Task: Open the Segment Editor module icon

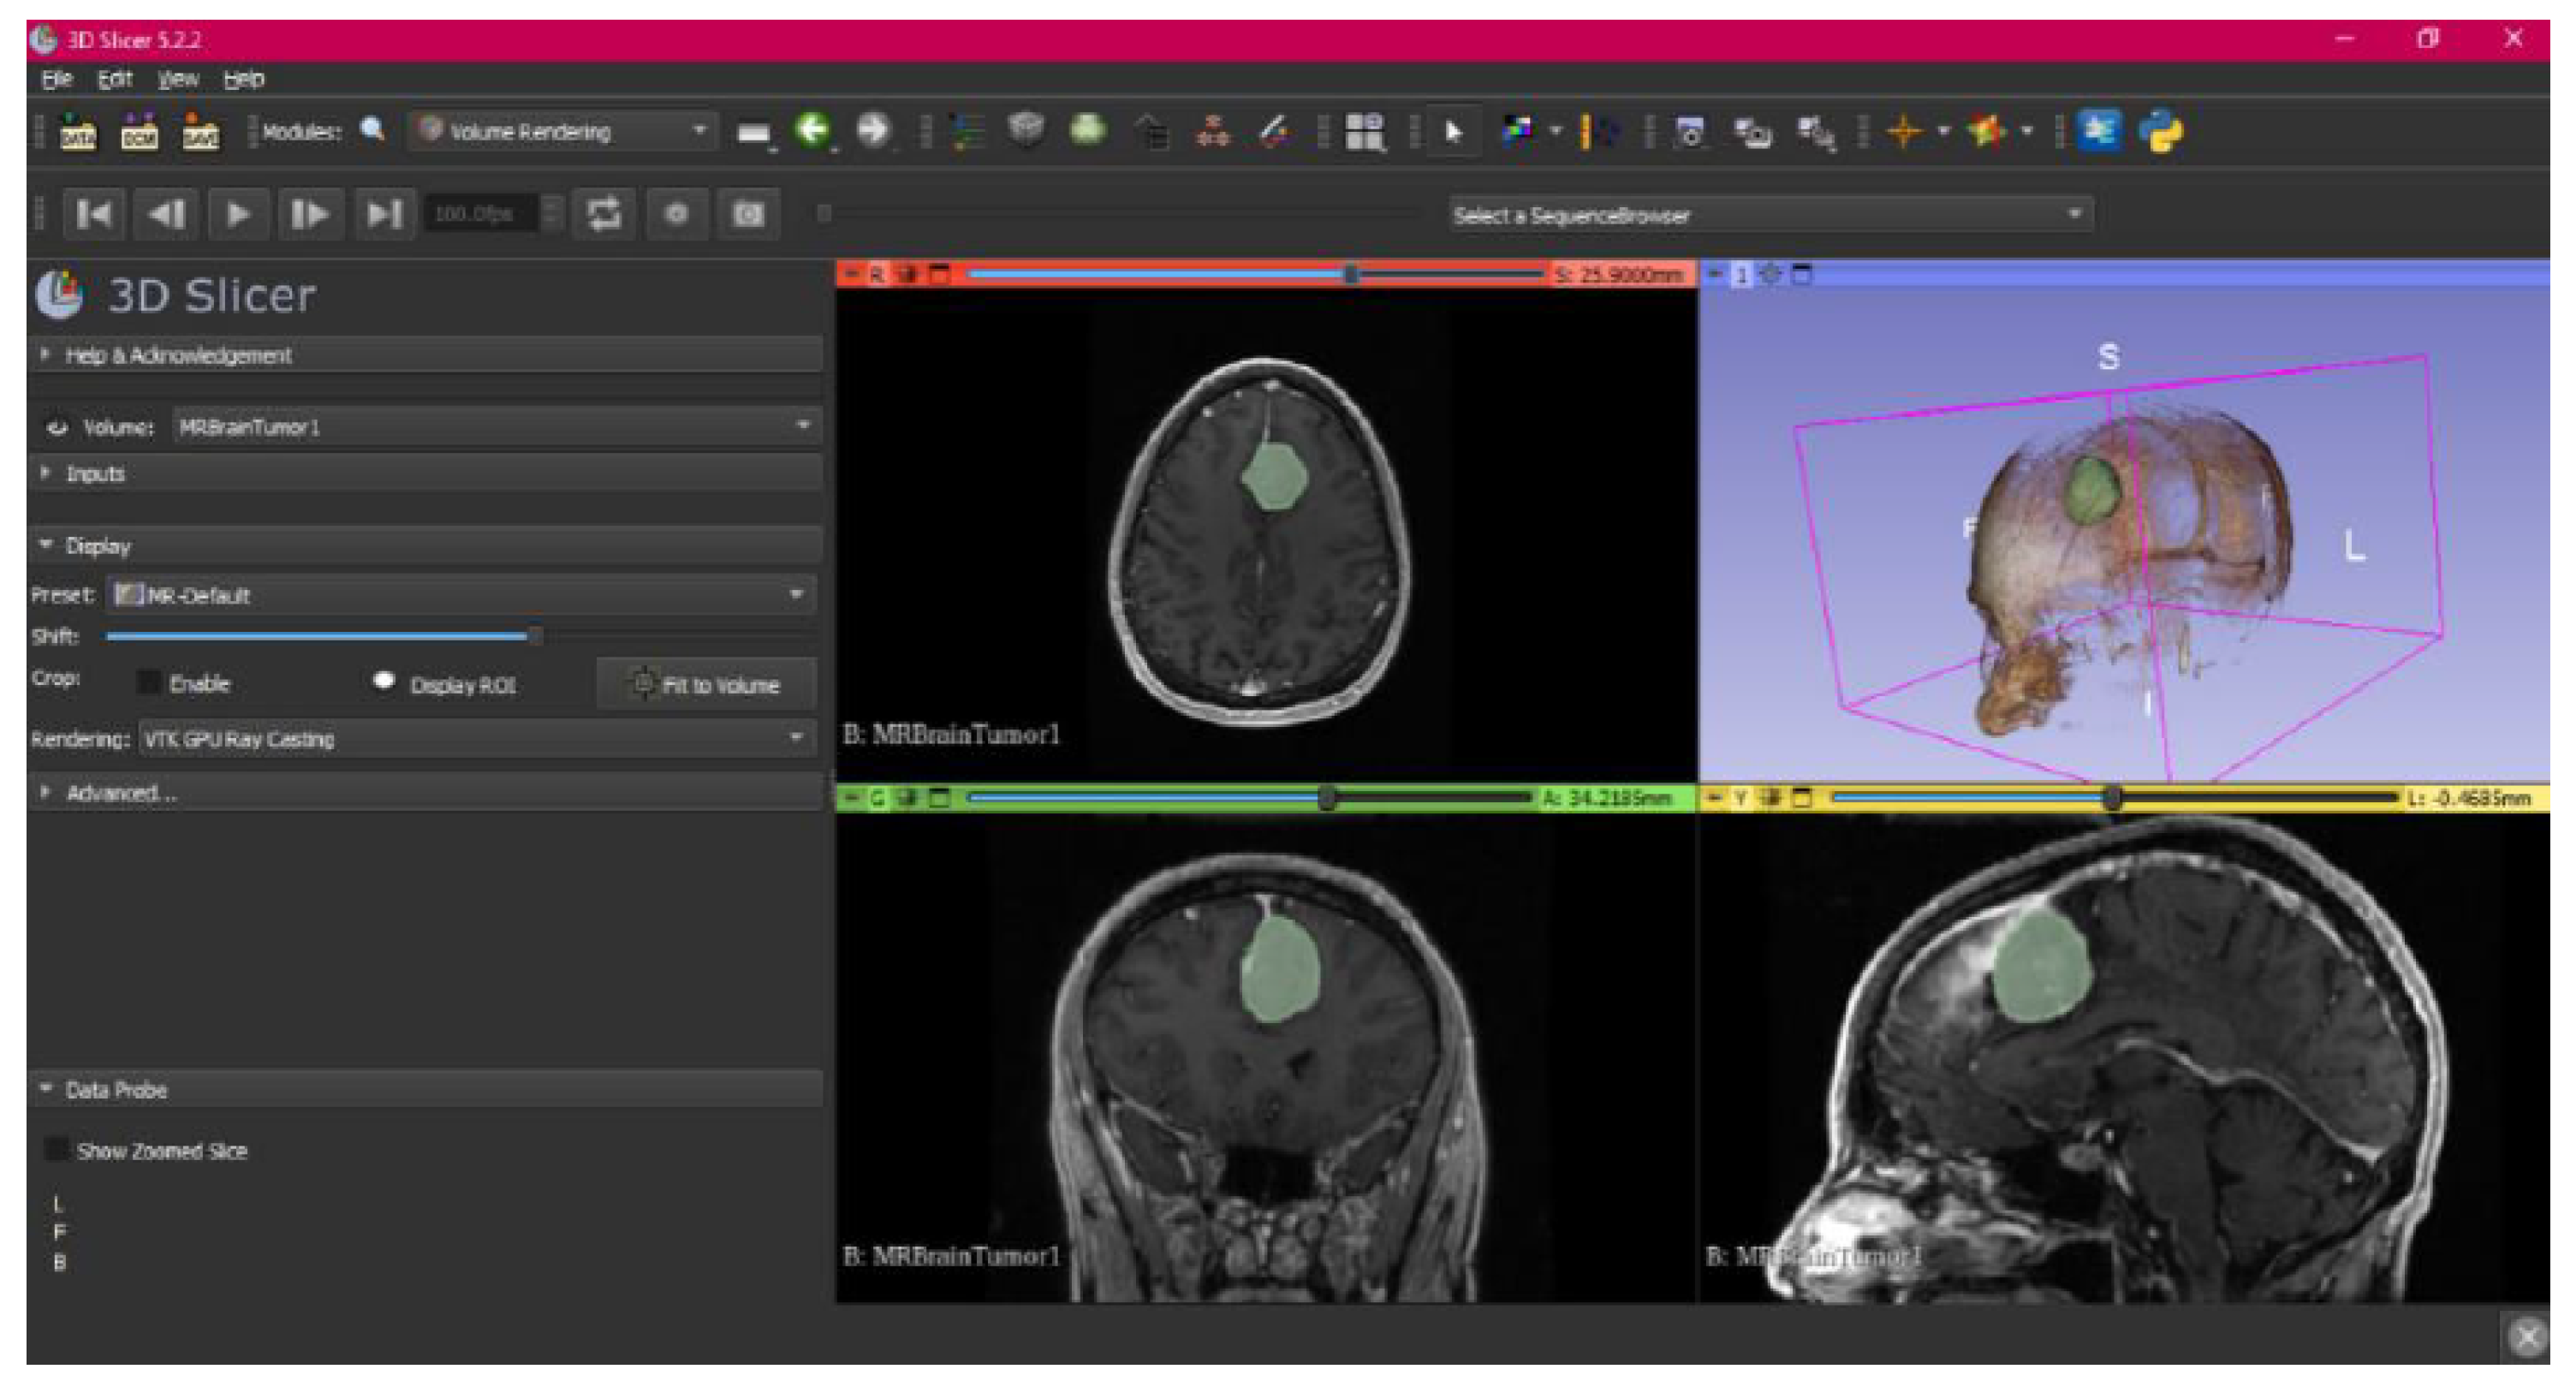Action: tap(1272, 131)
